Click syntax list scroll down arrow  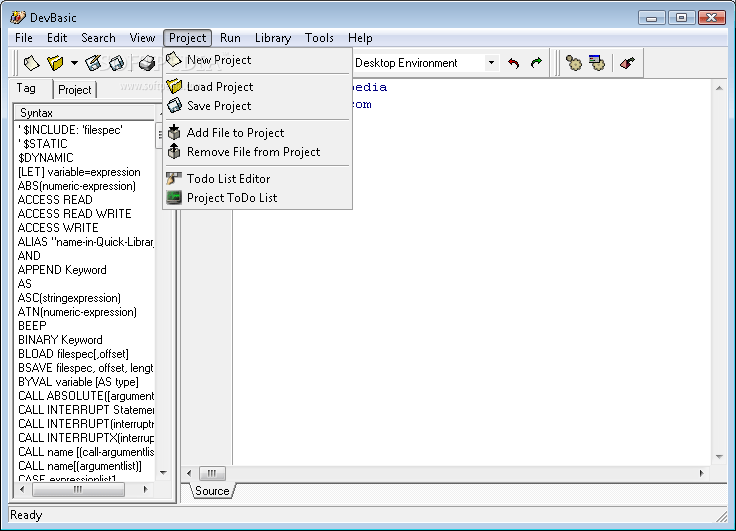click(x=163, y=473)
